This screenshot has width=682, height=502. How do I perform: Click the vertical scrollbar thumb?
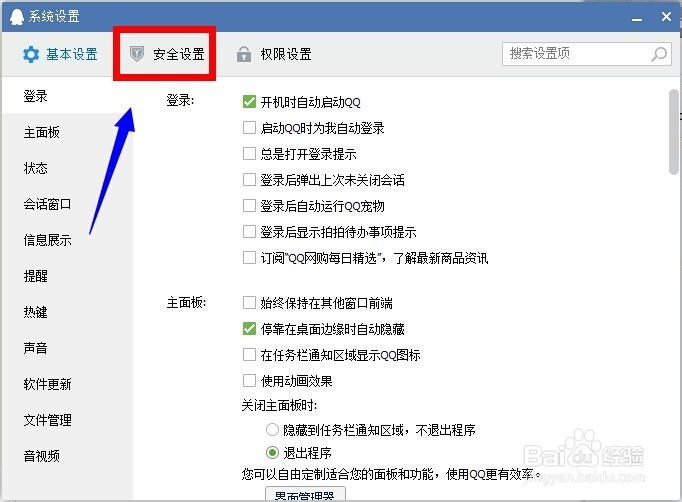674,132
